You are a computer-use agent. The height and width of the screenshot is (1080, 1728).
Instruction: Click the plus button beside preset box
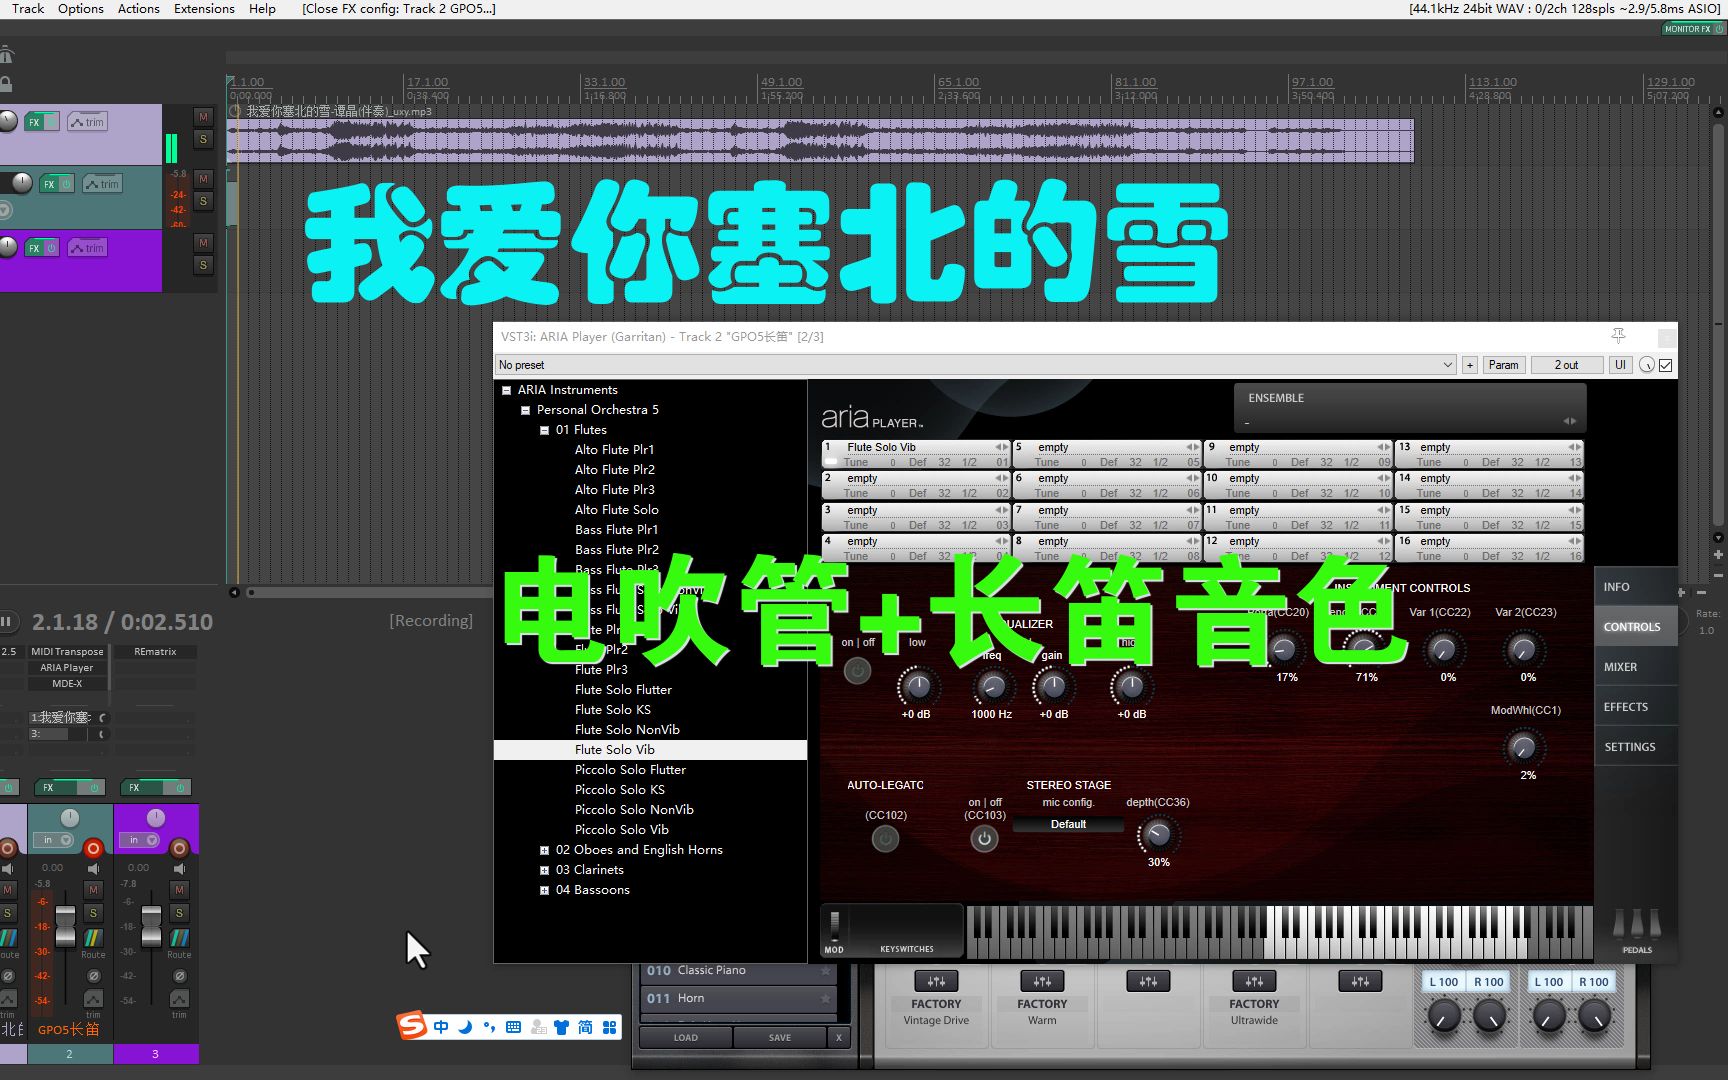point(1470,365)
